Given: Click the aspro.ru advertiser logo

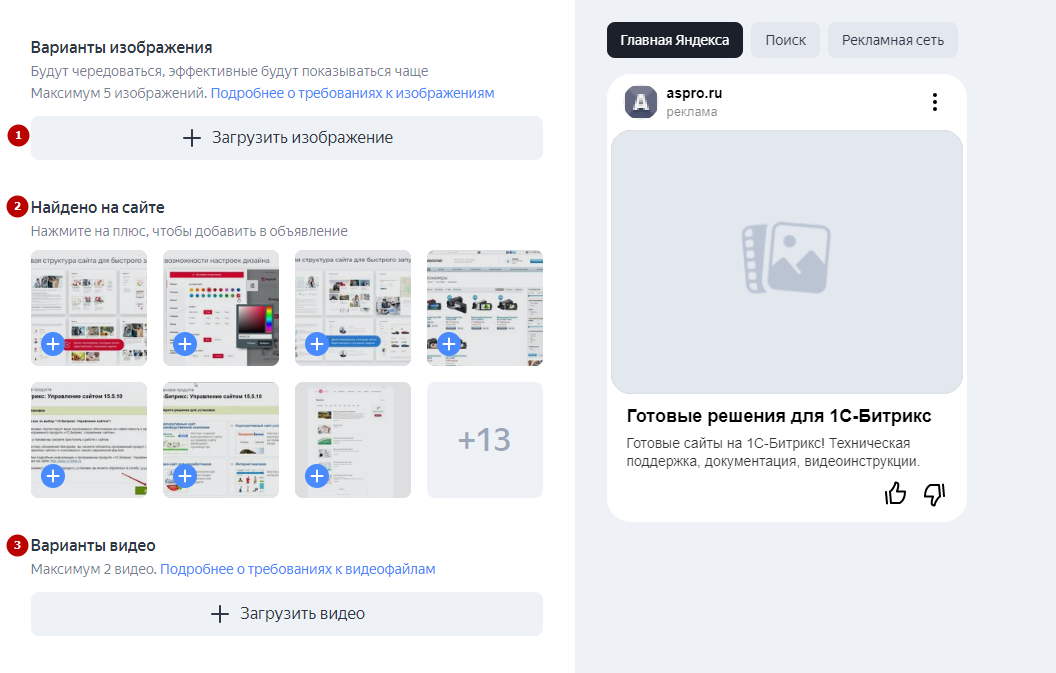Looking at the screenshot, I should pos(641,102).
